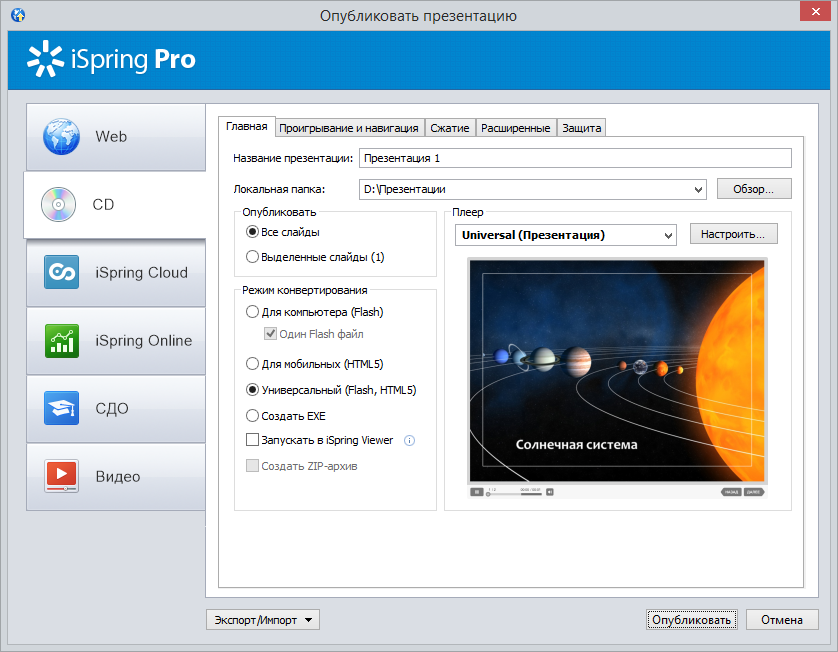This screenshot has height=652, width=838.
Task: Pause the player preview playback
Action: click(x=476, y=492)
